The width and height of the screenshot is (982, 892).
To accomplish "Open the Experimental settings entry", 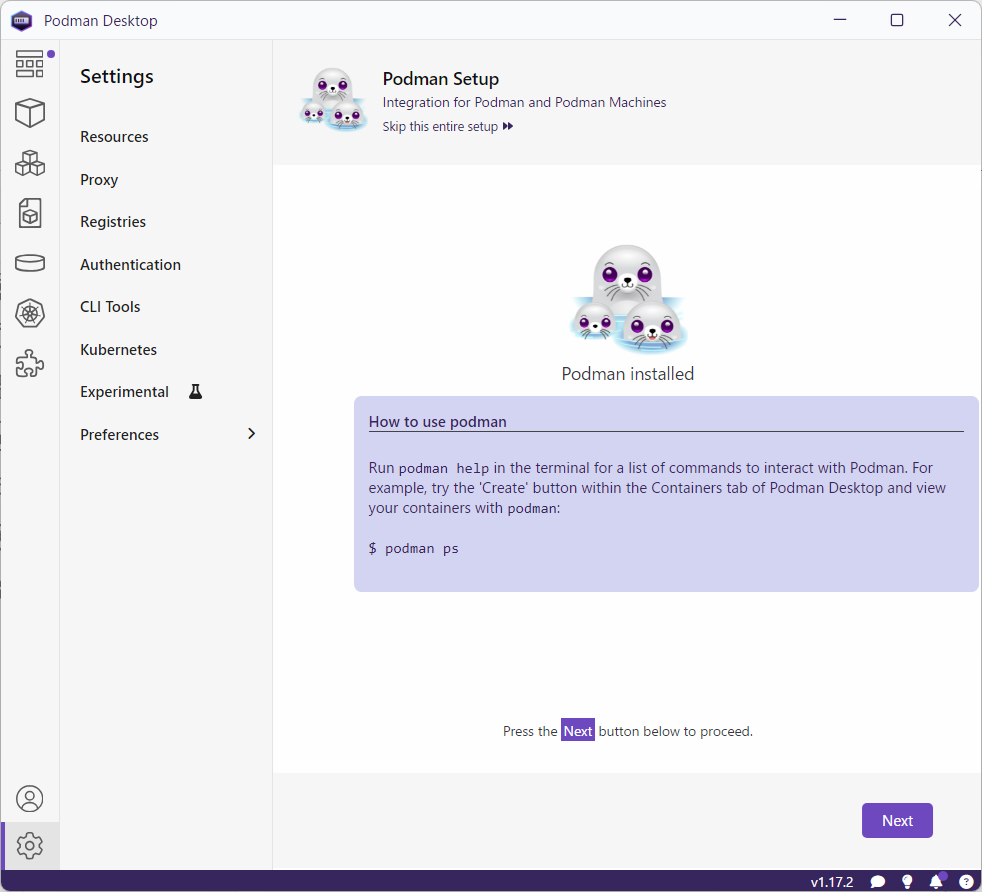I will [125, 392].
